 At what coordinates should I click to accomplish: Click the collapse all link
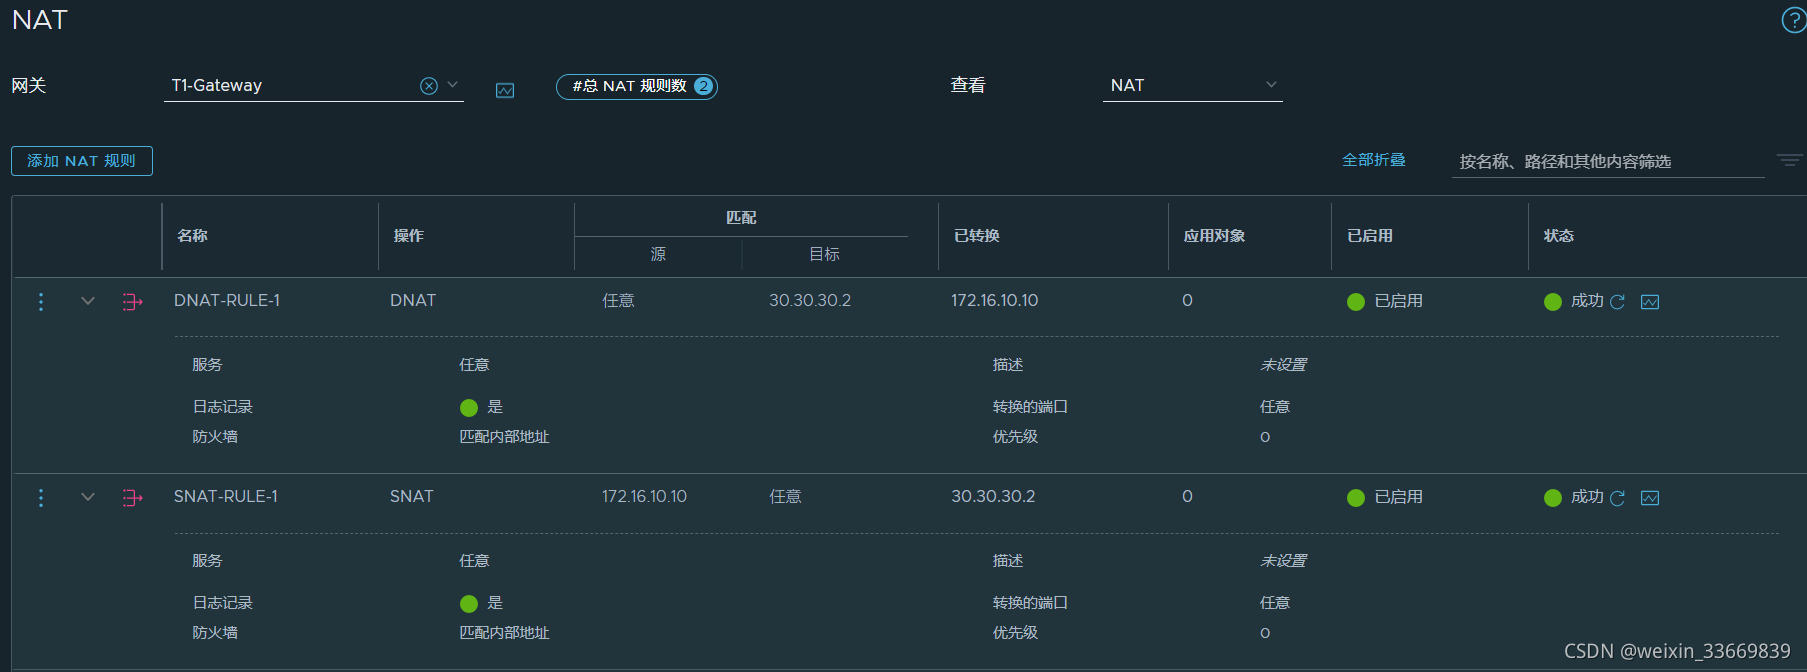point(1373,160)
